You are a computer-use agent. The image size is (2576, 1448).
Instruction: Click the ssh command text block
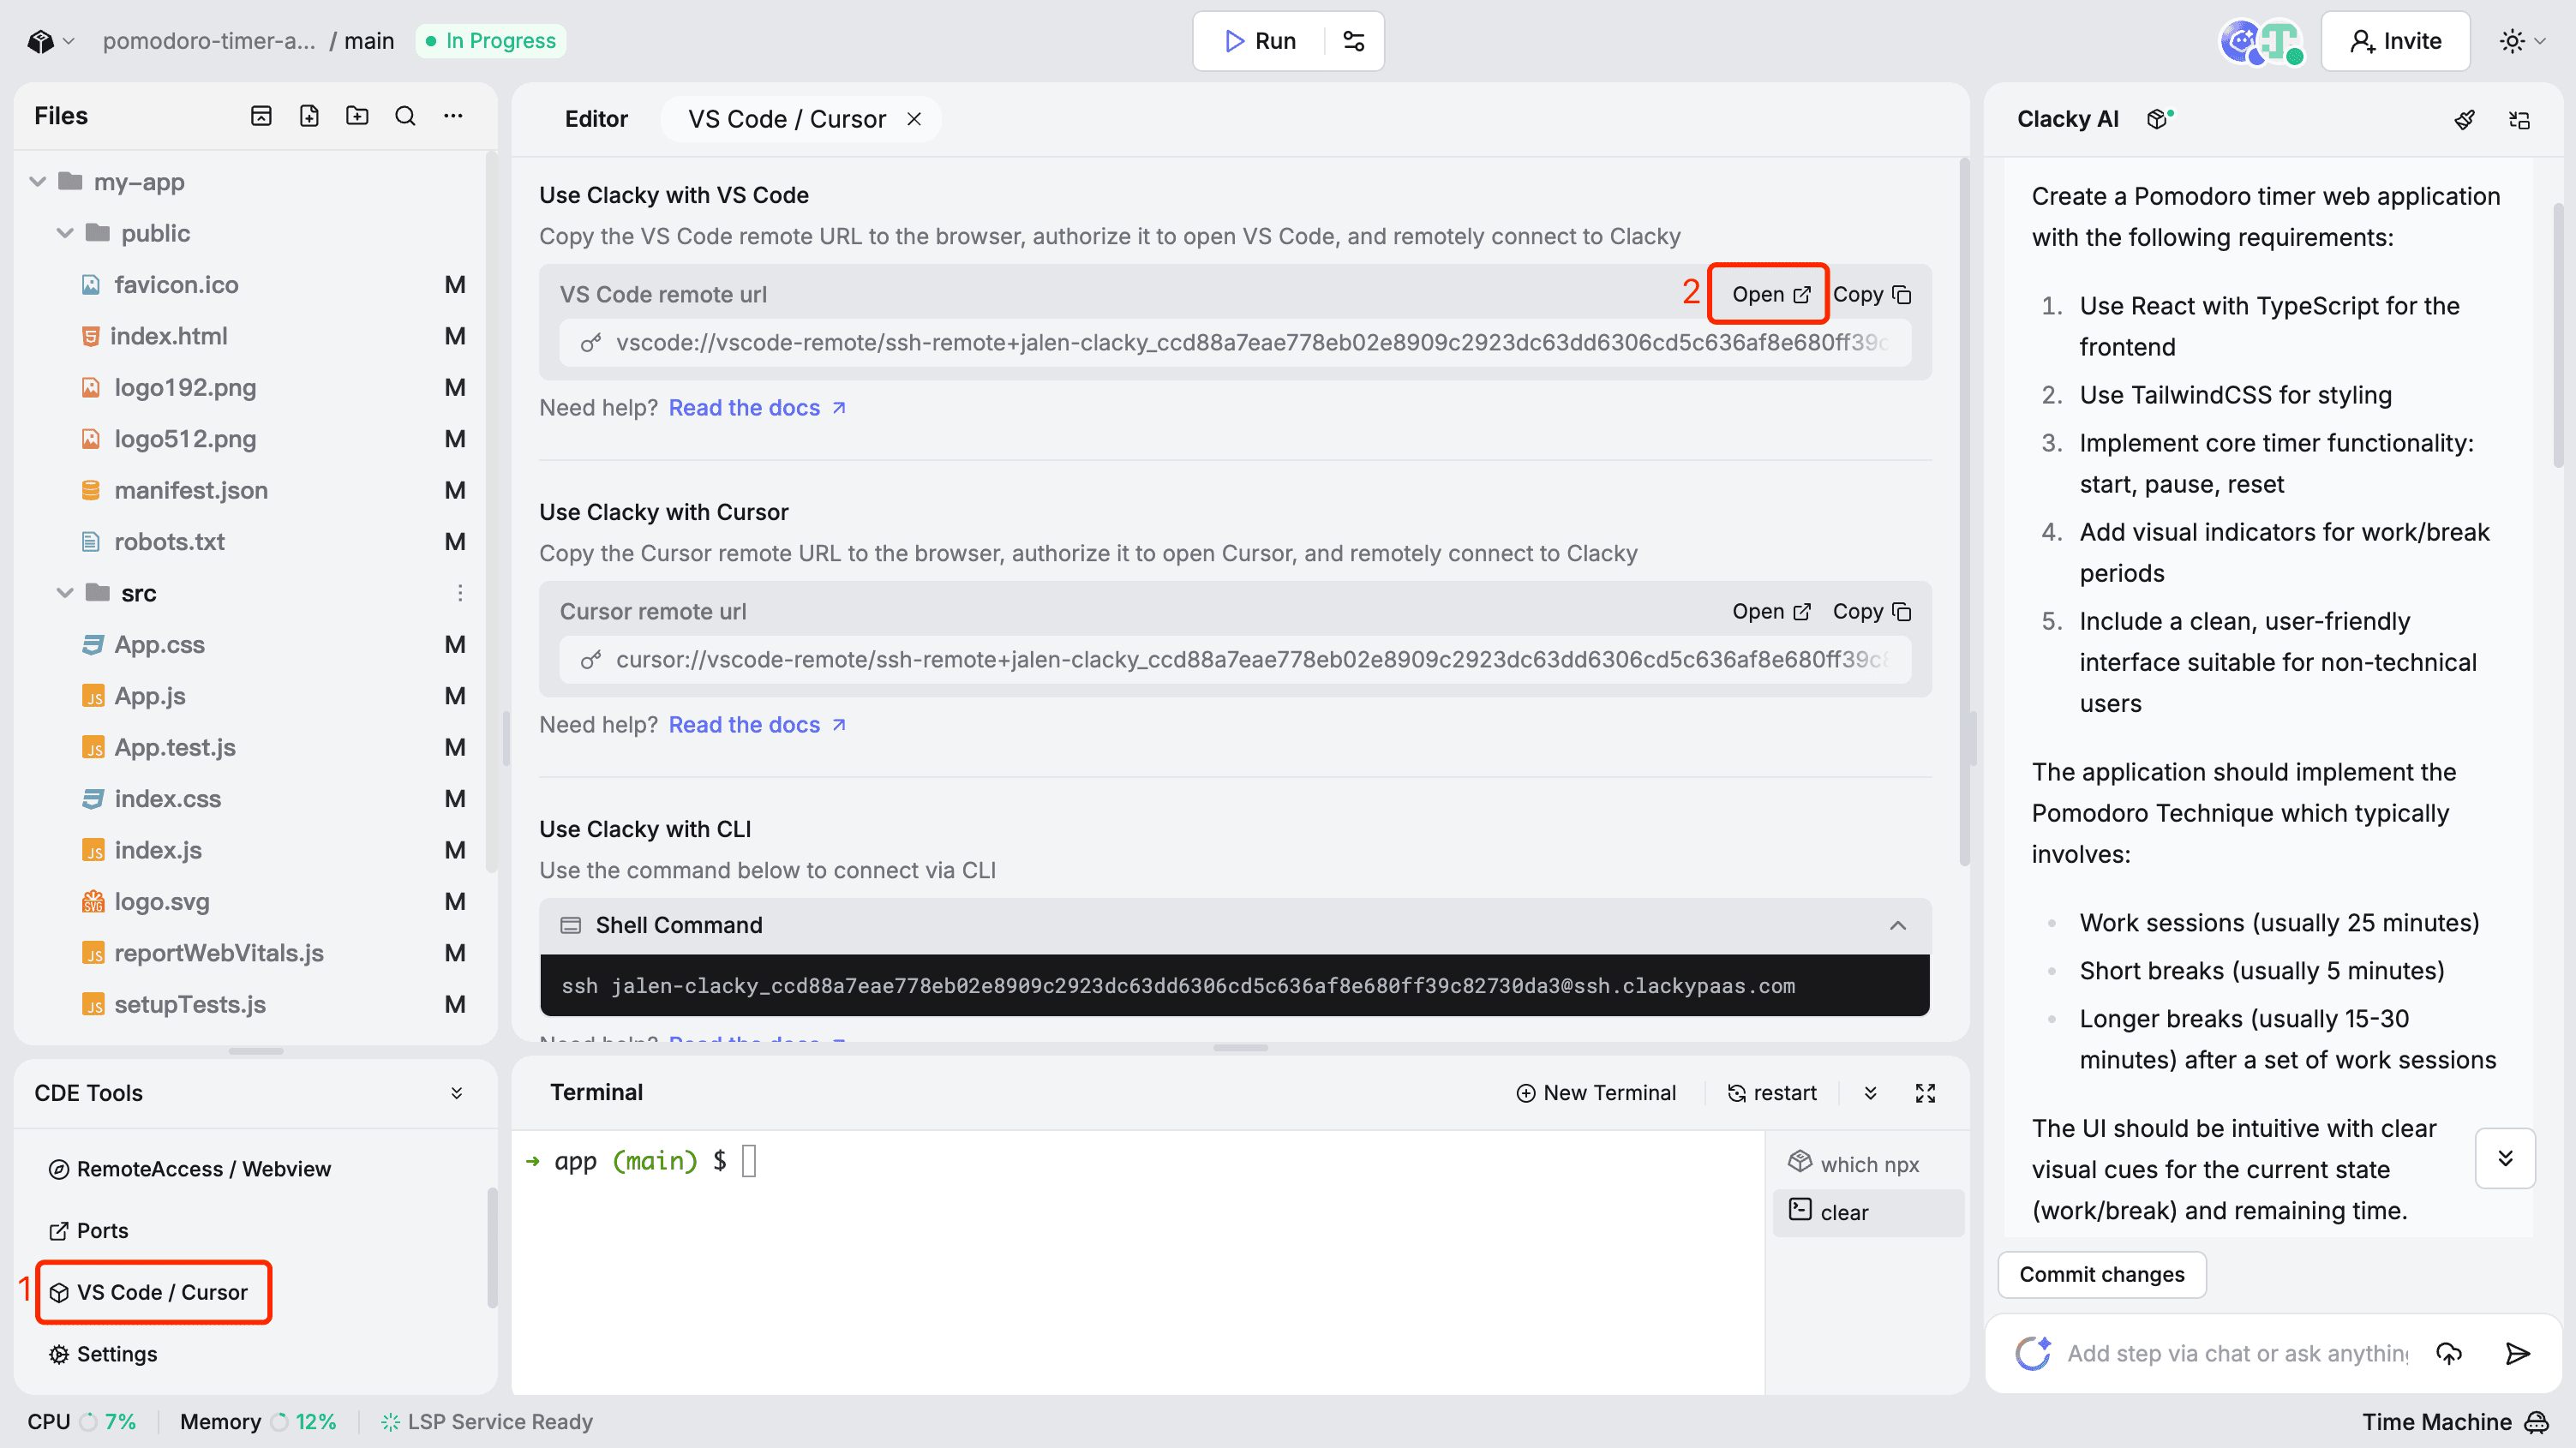pyautogui.click(x=1235, y=986)
